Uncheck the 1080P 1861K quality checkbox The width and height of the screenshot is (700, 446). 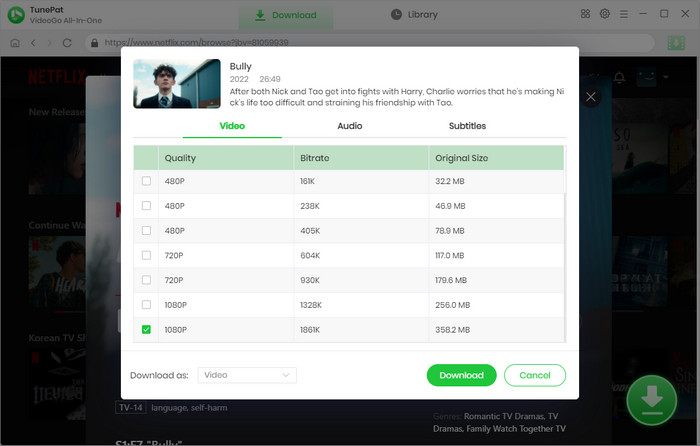146,329
